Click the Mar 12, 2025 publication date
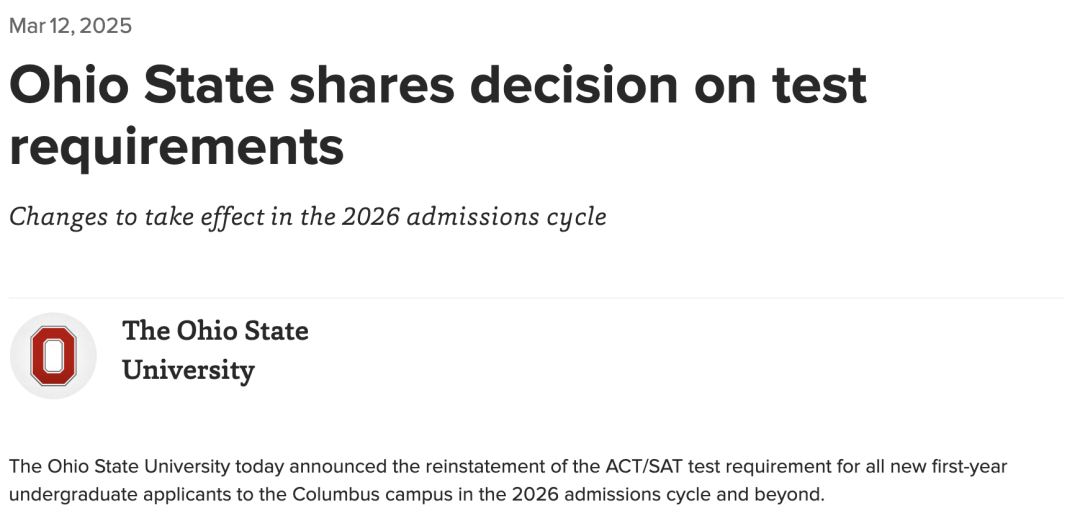 [x=70, y=26]
